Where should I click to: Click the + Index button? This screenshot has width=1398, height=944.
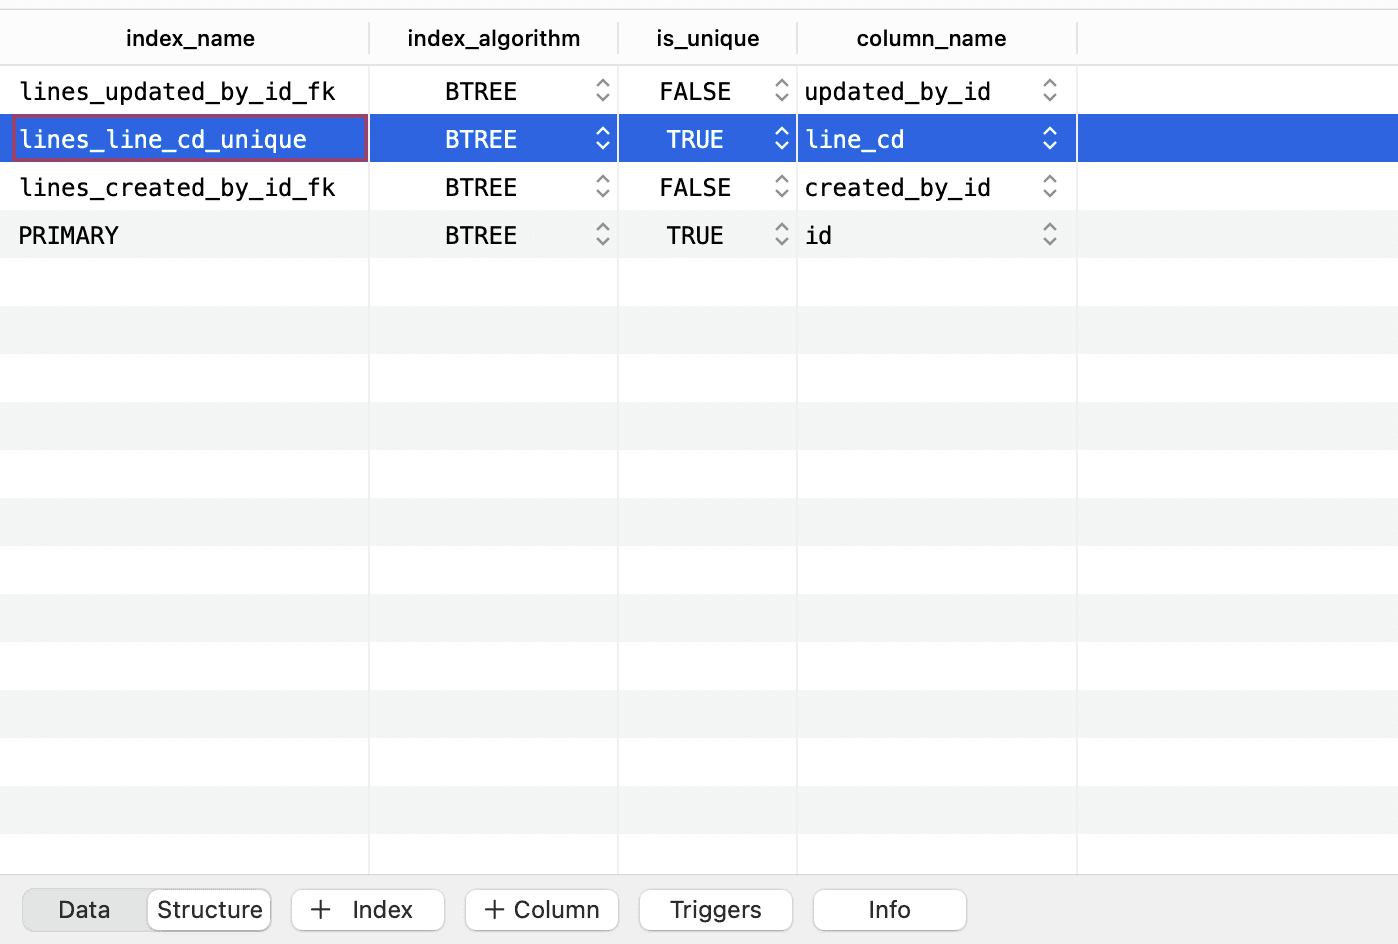367,910
